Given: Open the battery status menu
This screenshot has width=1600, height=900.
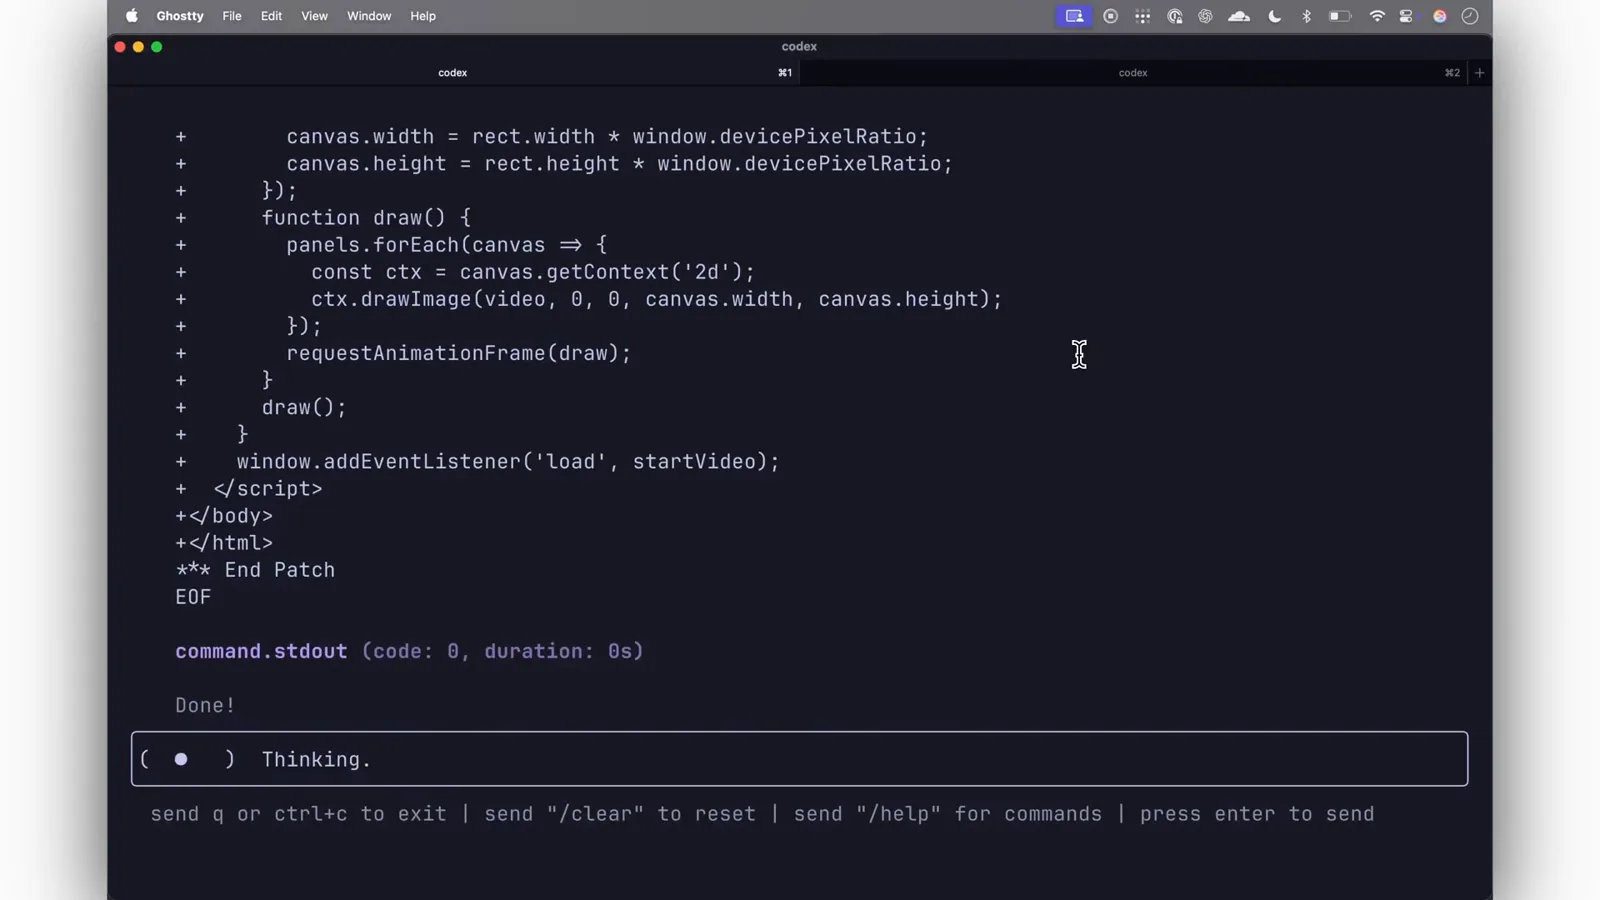Looking at the screenshot, I should (1340, 16).
